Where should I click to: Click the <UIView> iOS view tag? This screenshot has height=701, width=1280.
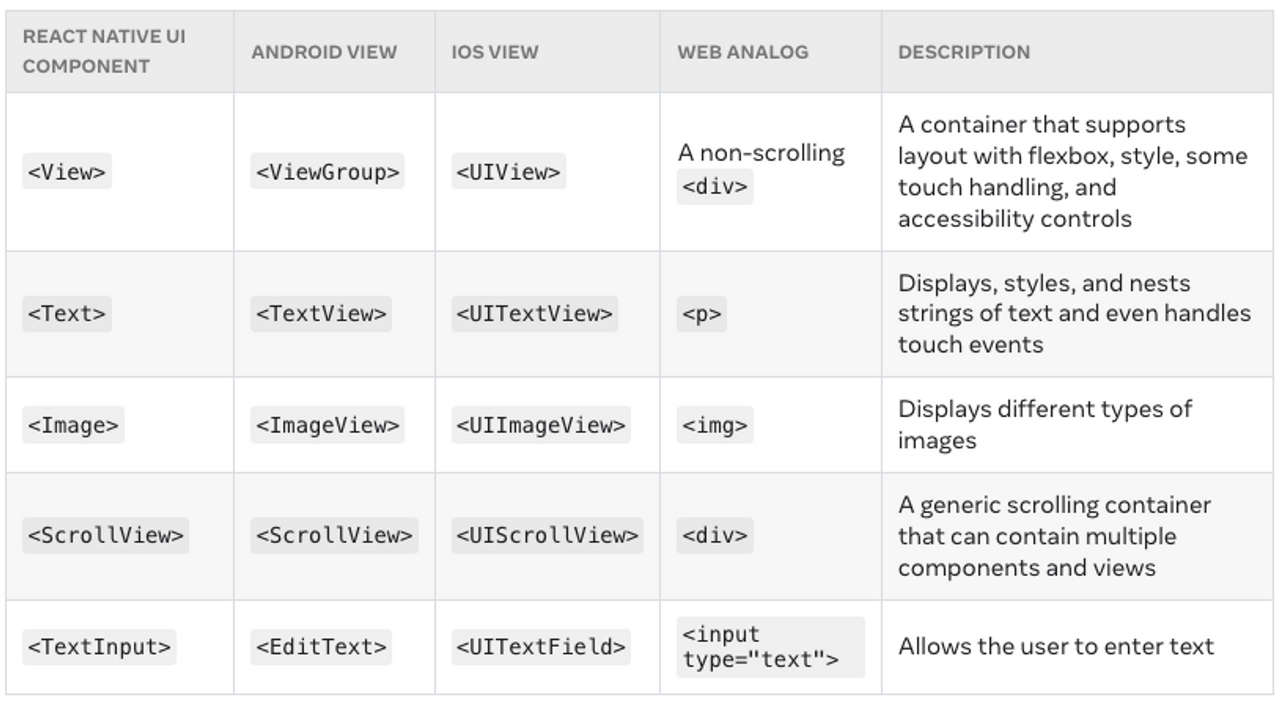pos(509,172)
